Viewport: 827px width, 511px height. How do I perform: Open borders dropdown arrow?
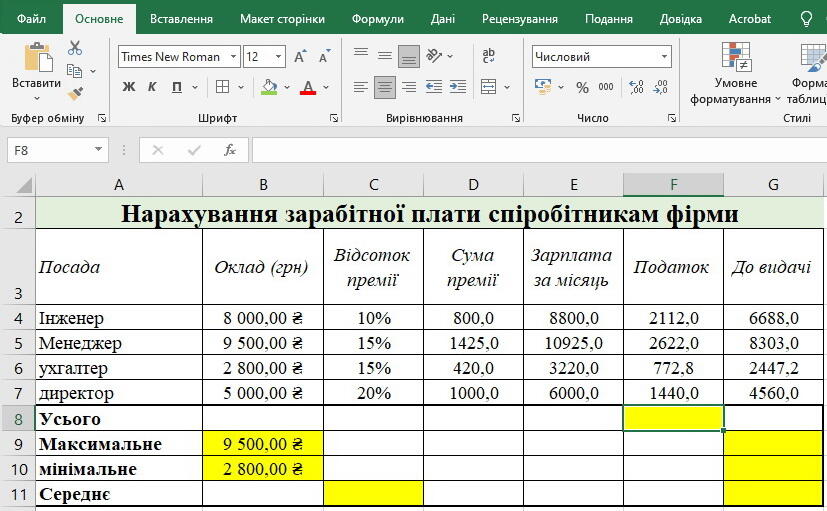tap(241, 88)
